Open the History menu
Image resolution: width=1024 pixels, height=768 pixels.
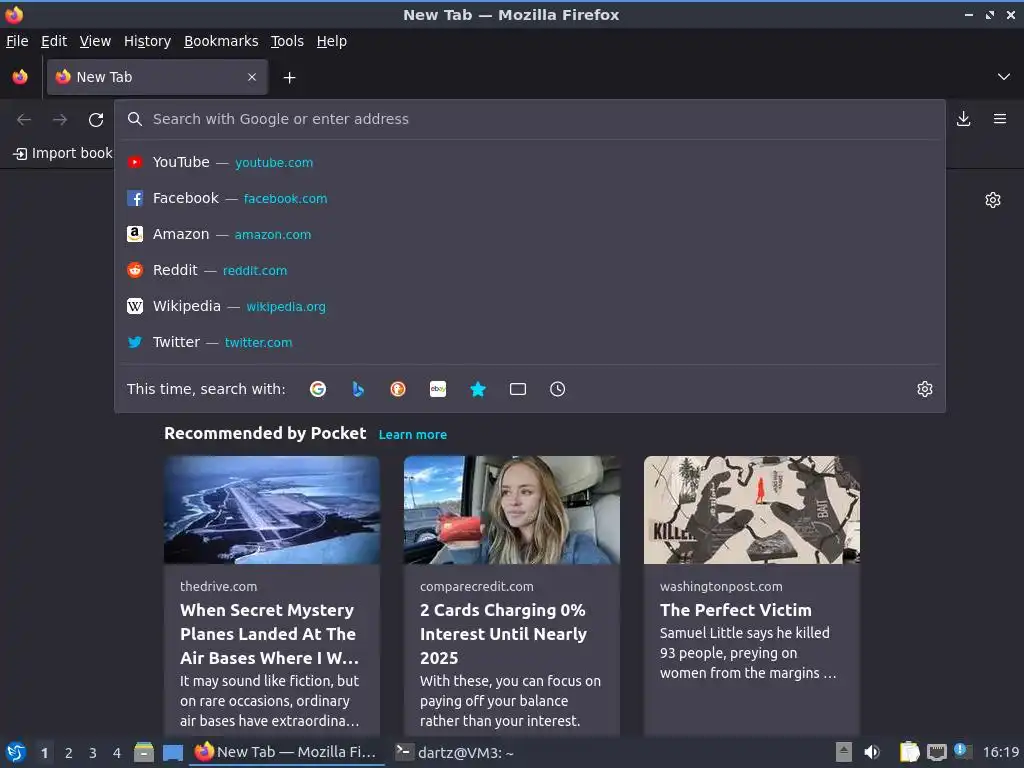(x=148, y=41)
